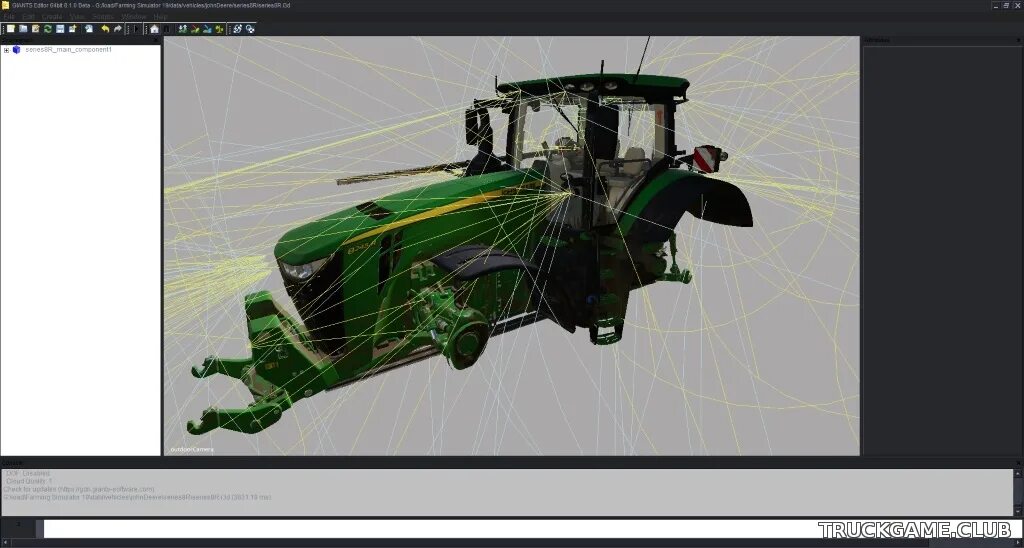
Task: Open the File menu
Action: [10, 16]
